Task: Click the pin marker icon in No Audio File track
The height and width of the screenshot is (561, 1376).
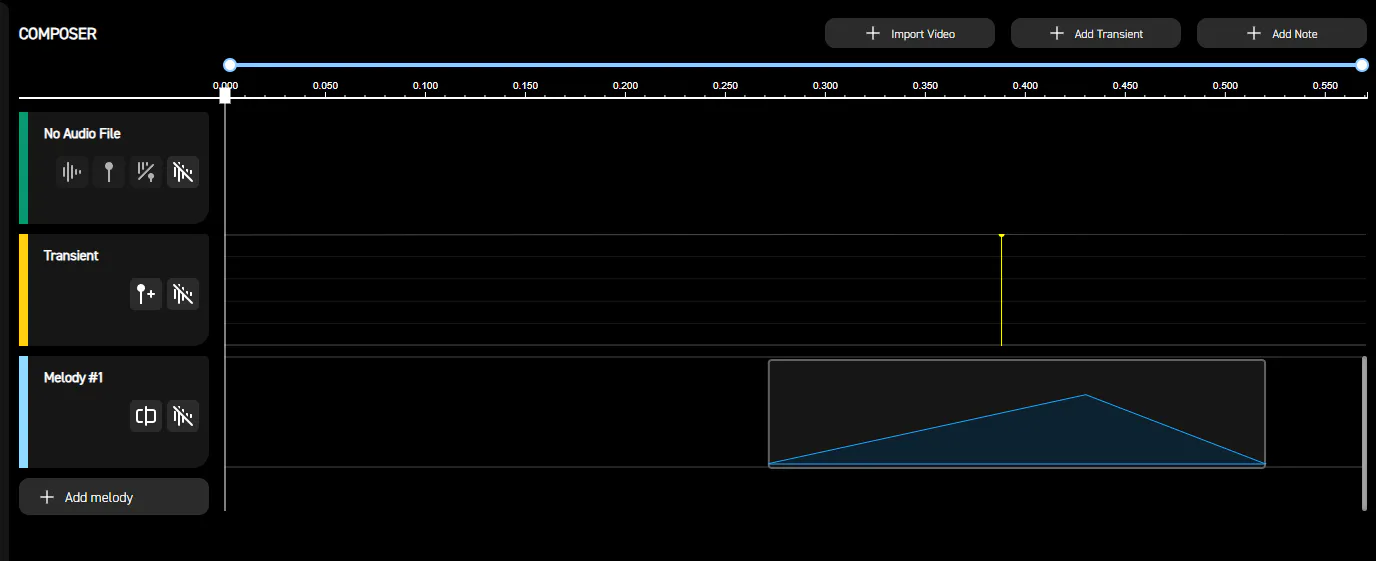Action: tap(109, 172)
